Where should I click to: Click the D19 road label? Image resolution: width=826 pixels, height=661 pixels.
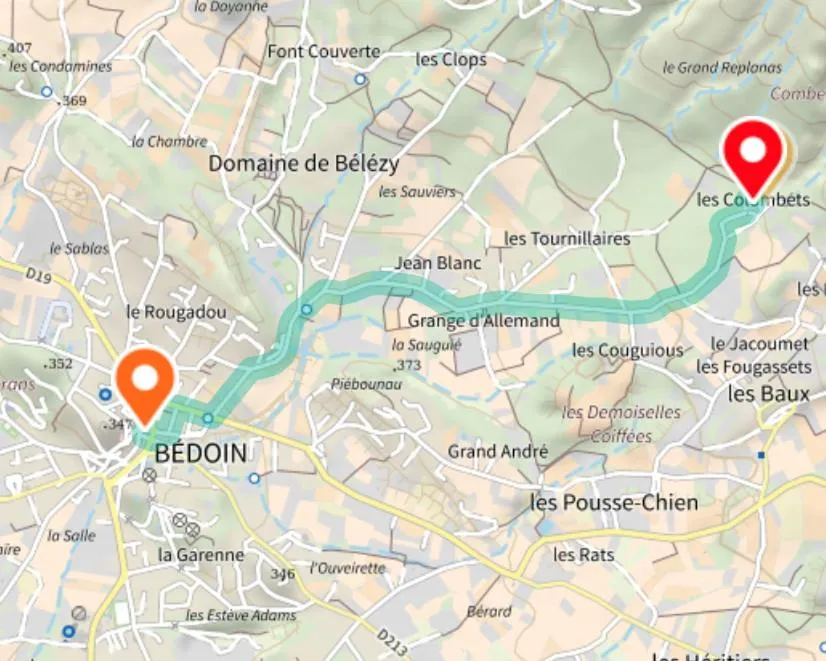38,275
